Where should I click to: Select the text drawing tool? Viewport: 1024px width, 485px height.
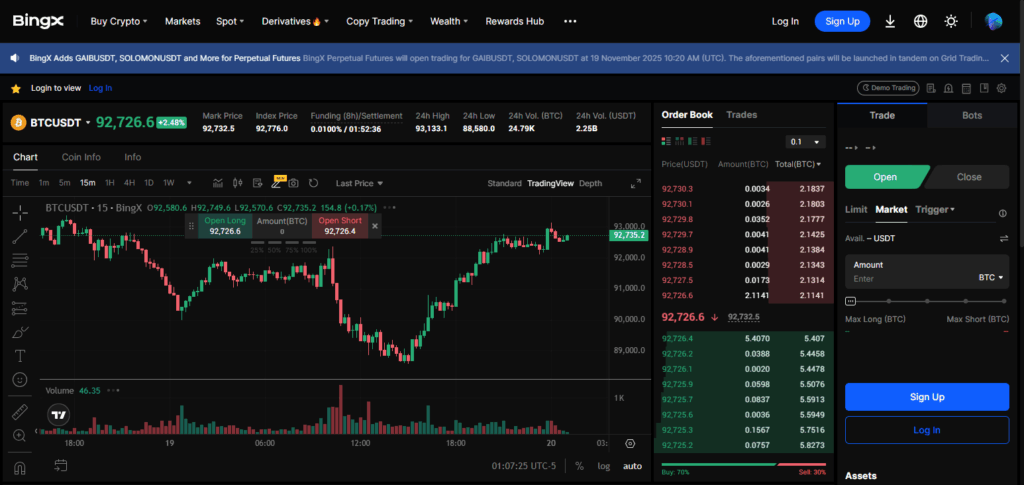[x=19, y=355]
